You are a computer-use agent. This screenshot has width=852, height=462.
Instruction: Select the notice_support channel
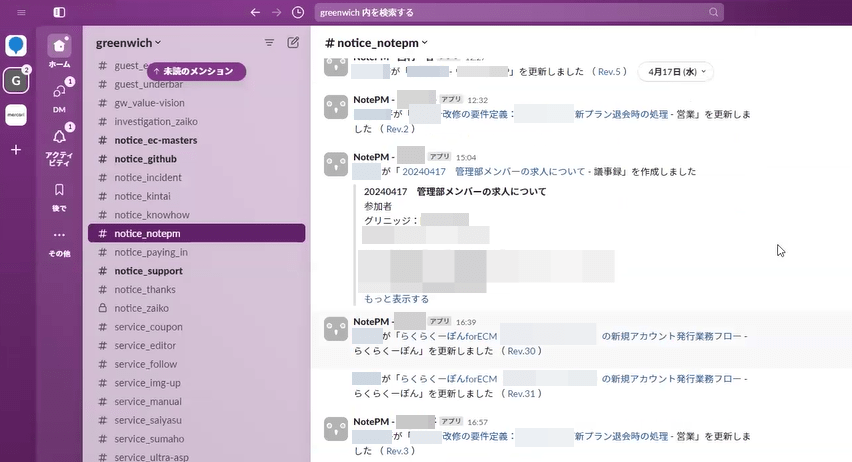click(x=148, y=271)
